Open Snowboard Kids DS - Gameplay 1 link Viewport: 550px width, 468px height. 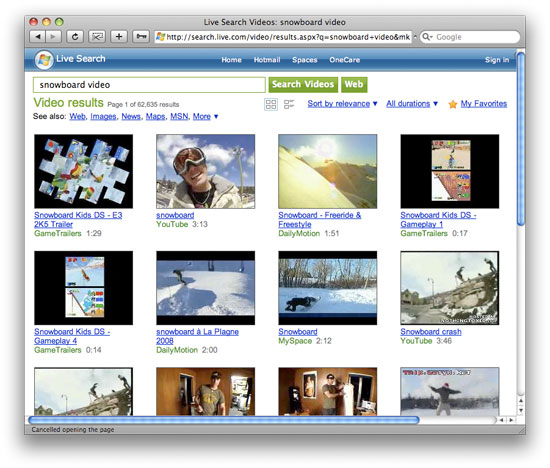[x=438, y=220]
